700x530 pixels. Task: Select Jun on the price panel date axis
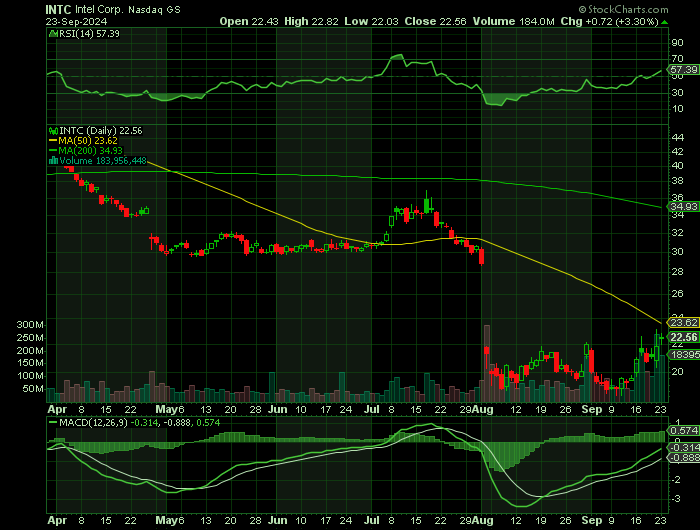[x=278, y=409]
